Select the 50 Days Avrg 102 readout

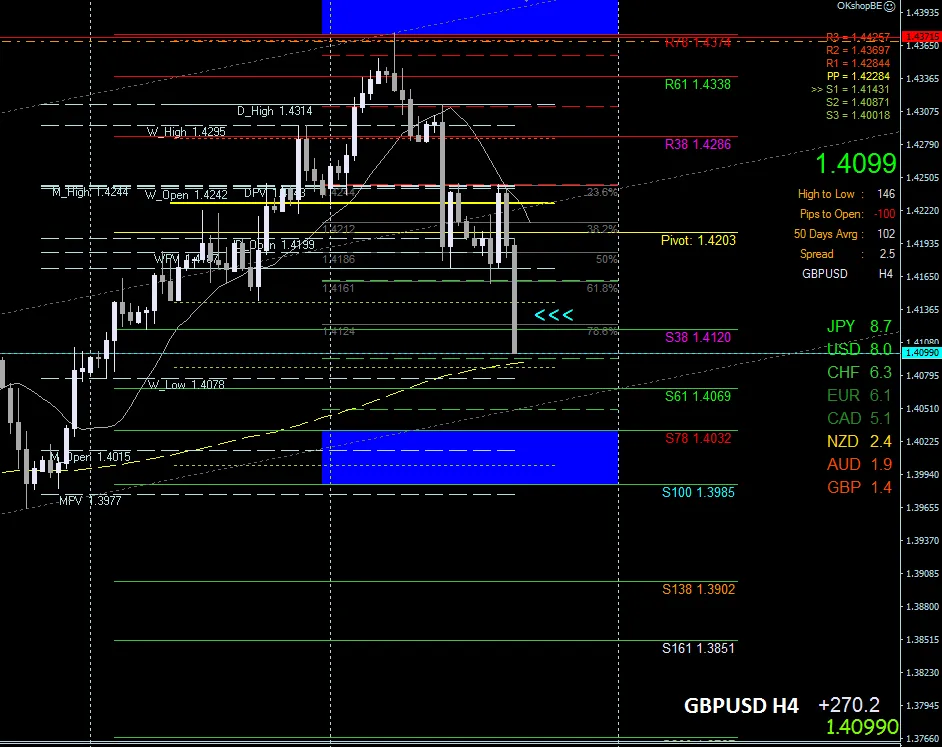click(x=844, y=234)
